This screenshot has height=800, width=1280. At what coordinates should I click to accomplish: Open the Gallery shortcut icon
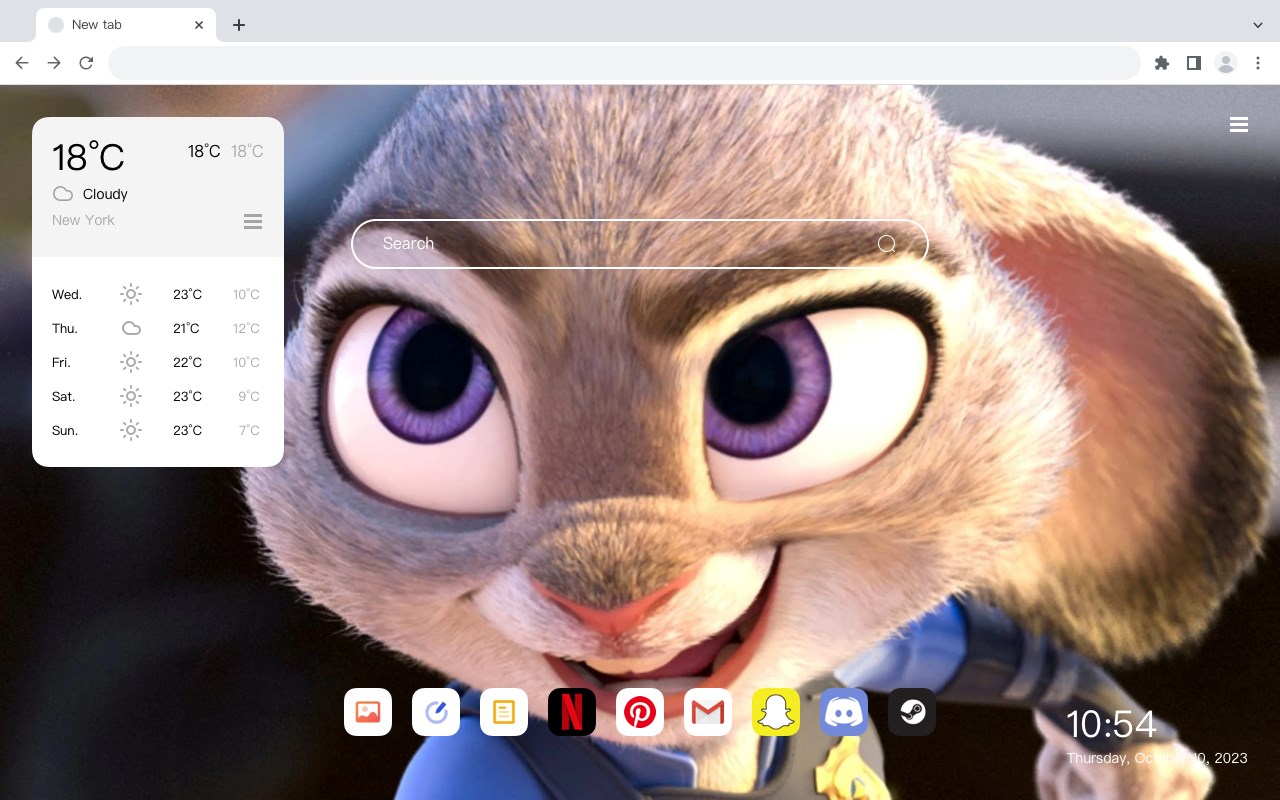(368, 712)
